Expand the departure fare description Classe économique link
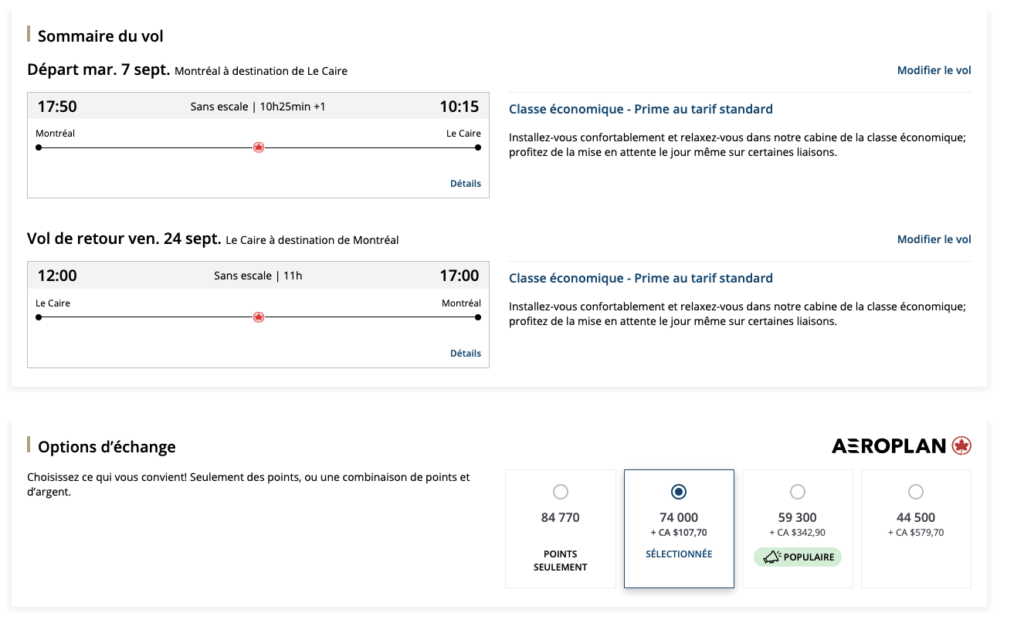 click(640, 108)
